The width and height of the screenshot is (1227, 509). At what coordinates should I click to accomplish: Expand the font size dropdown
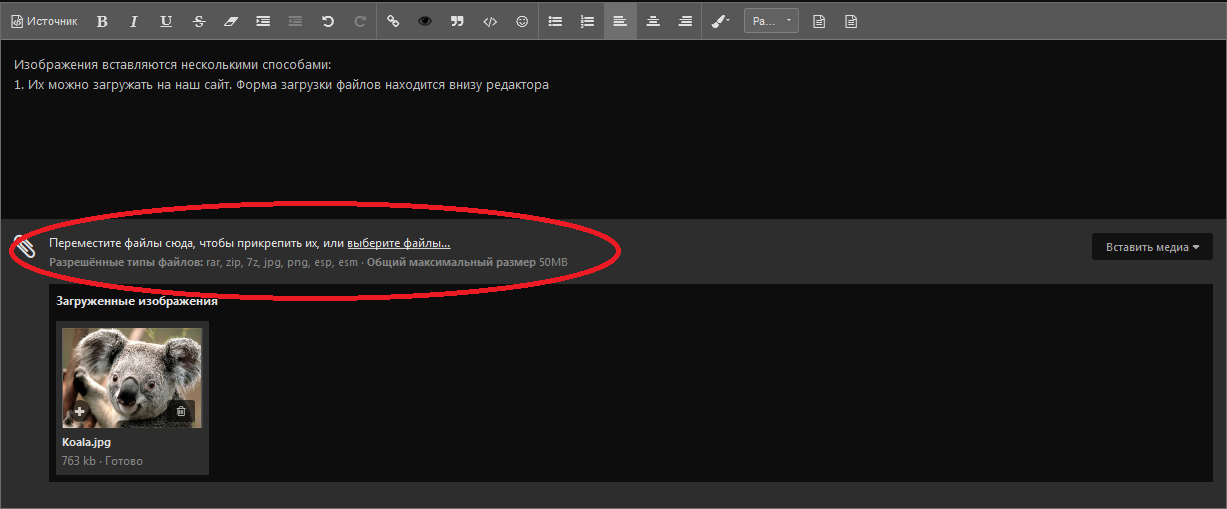point(771,21)
